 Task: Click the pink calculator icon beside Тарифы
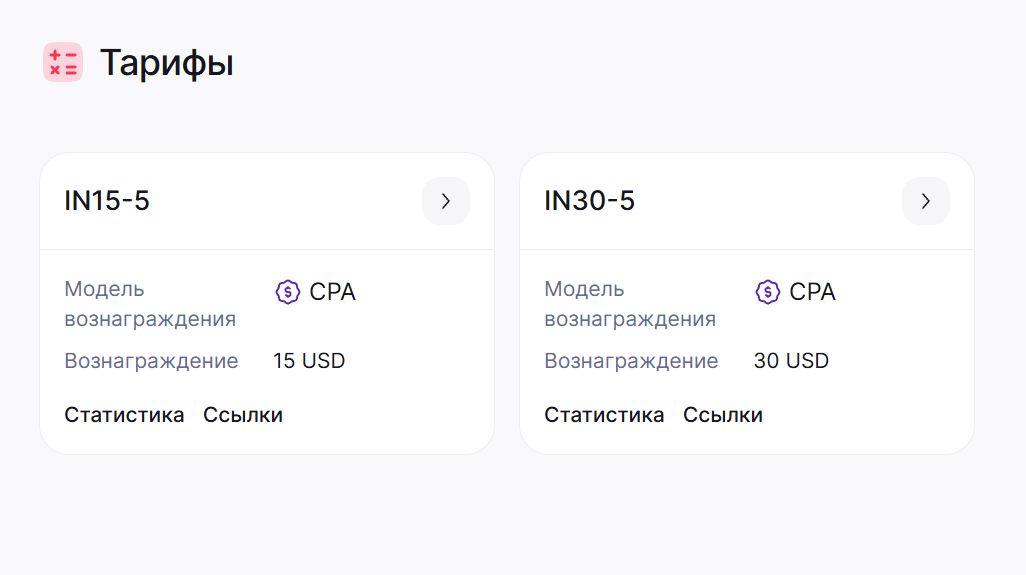(x=63, y=62)
